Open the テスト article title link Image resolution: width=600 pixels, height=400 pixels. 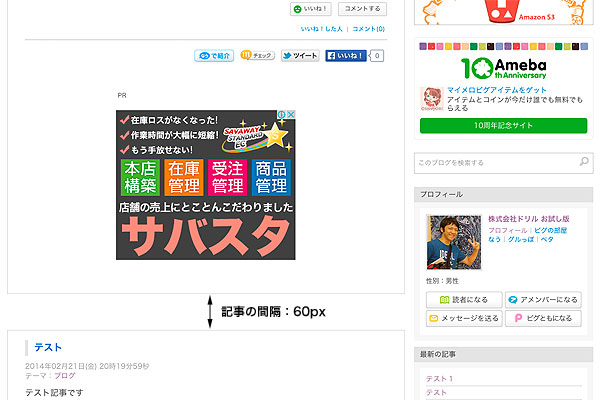click(x=48, y=347)
